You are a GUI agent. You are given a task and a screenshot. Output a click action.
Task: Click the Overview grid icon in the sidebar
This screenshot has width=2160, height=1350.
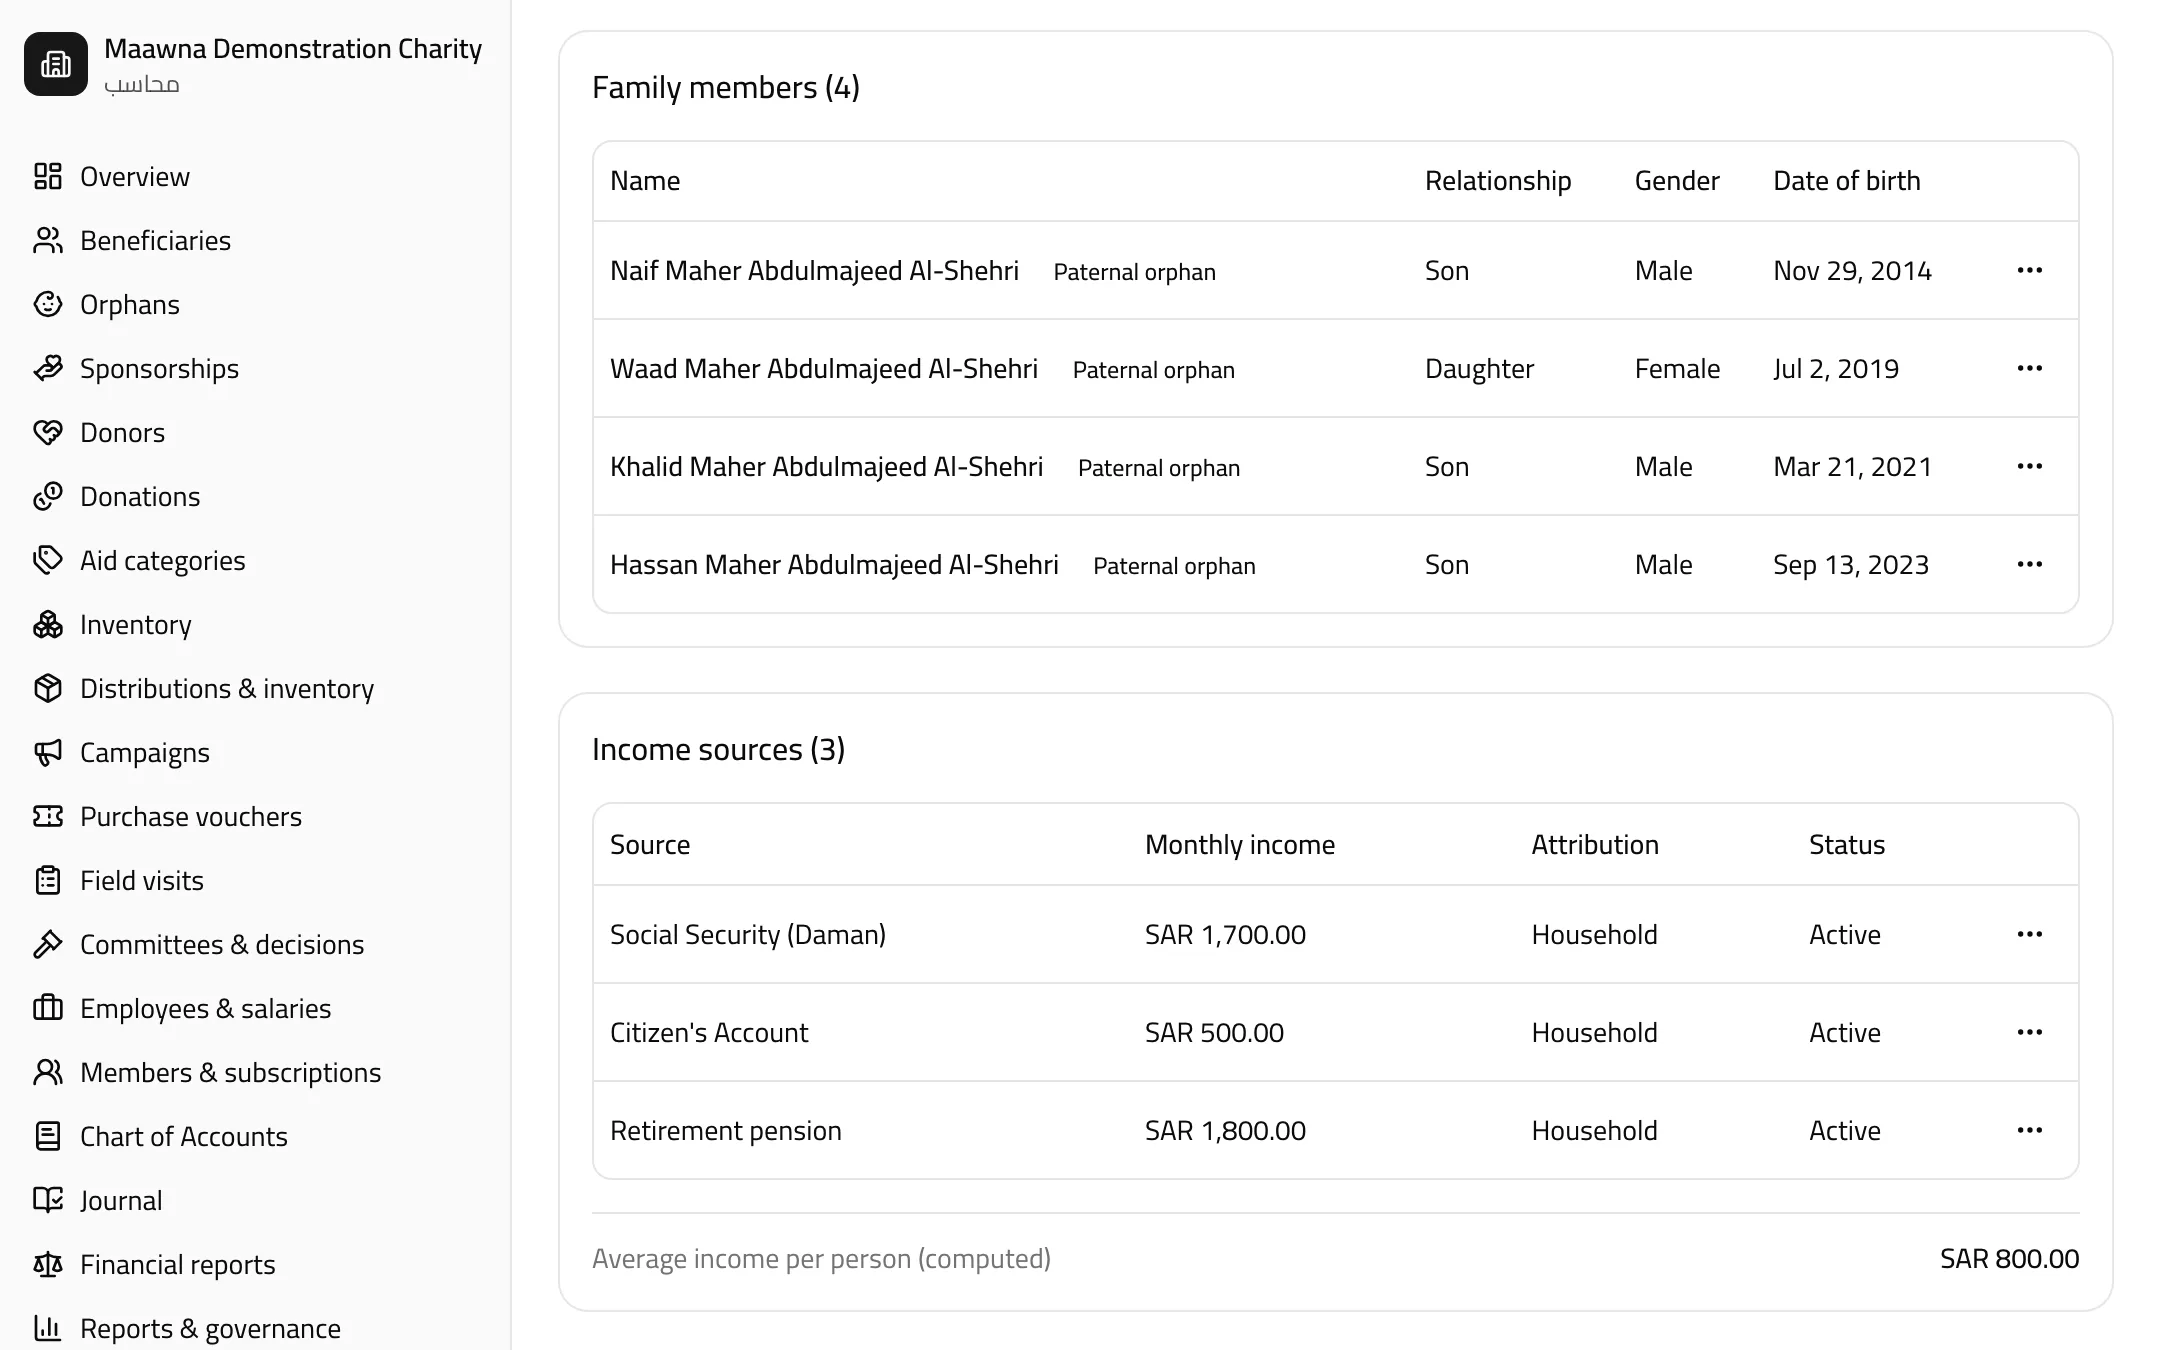click(x=48, y=177)
